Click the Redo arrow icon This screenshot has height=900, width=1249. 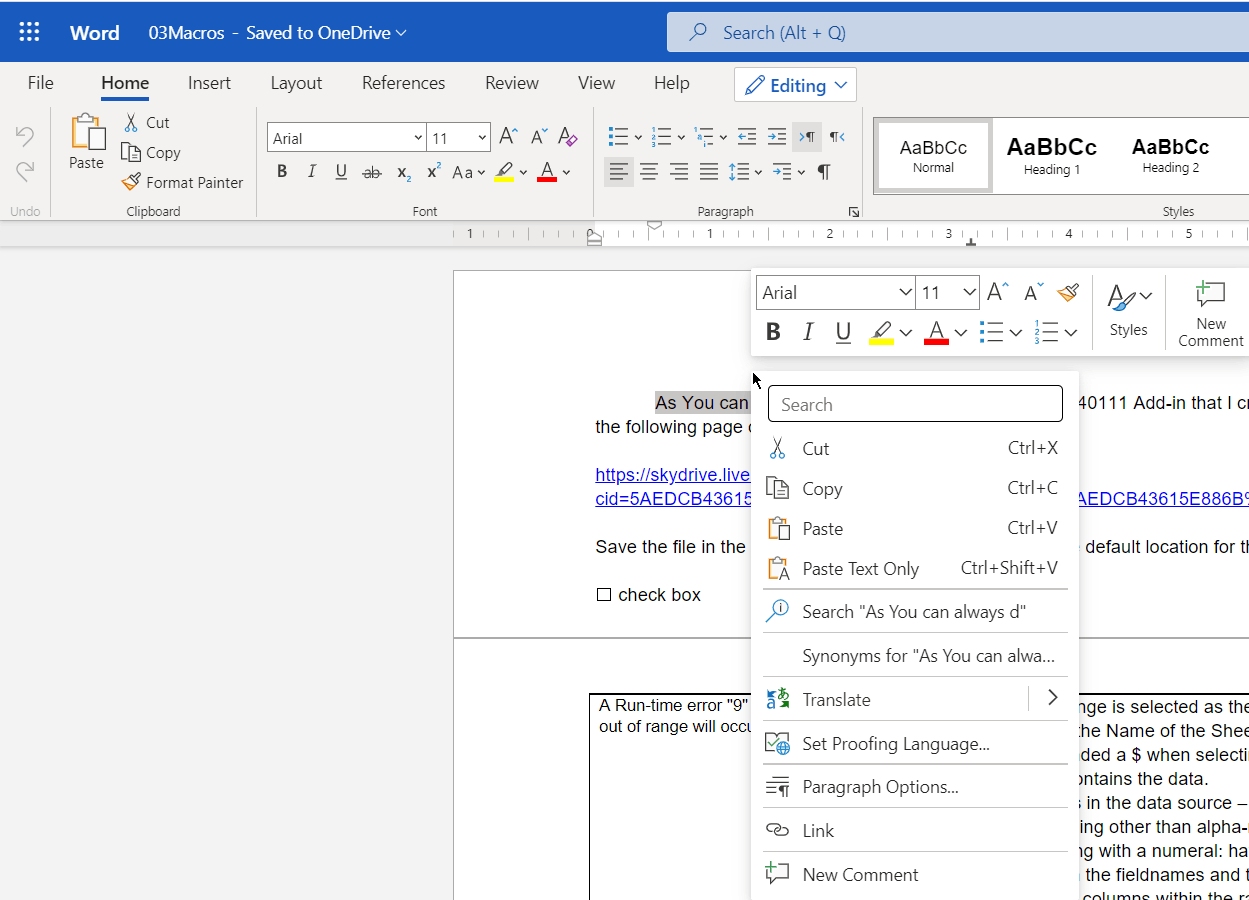pyautogui.click(x=25, y=170)
